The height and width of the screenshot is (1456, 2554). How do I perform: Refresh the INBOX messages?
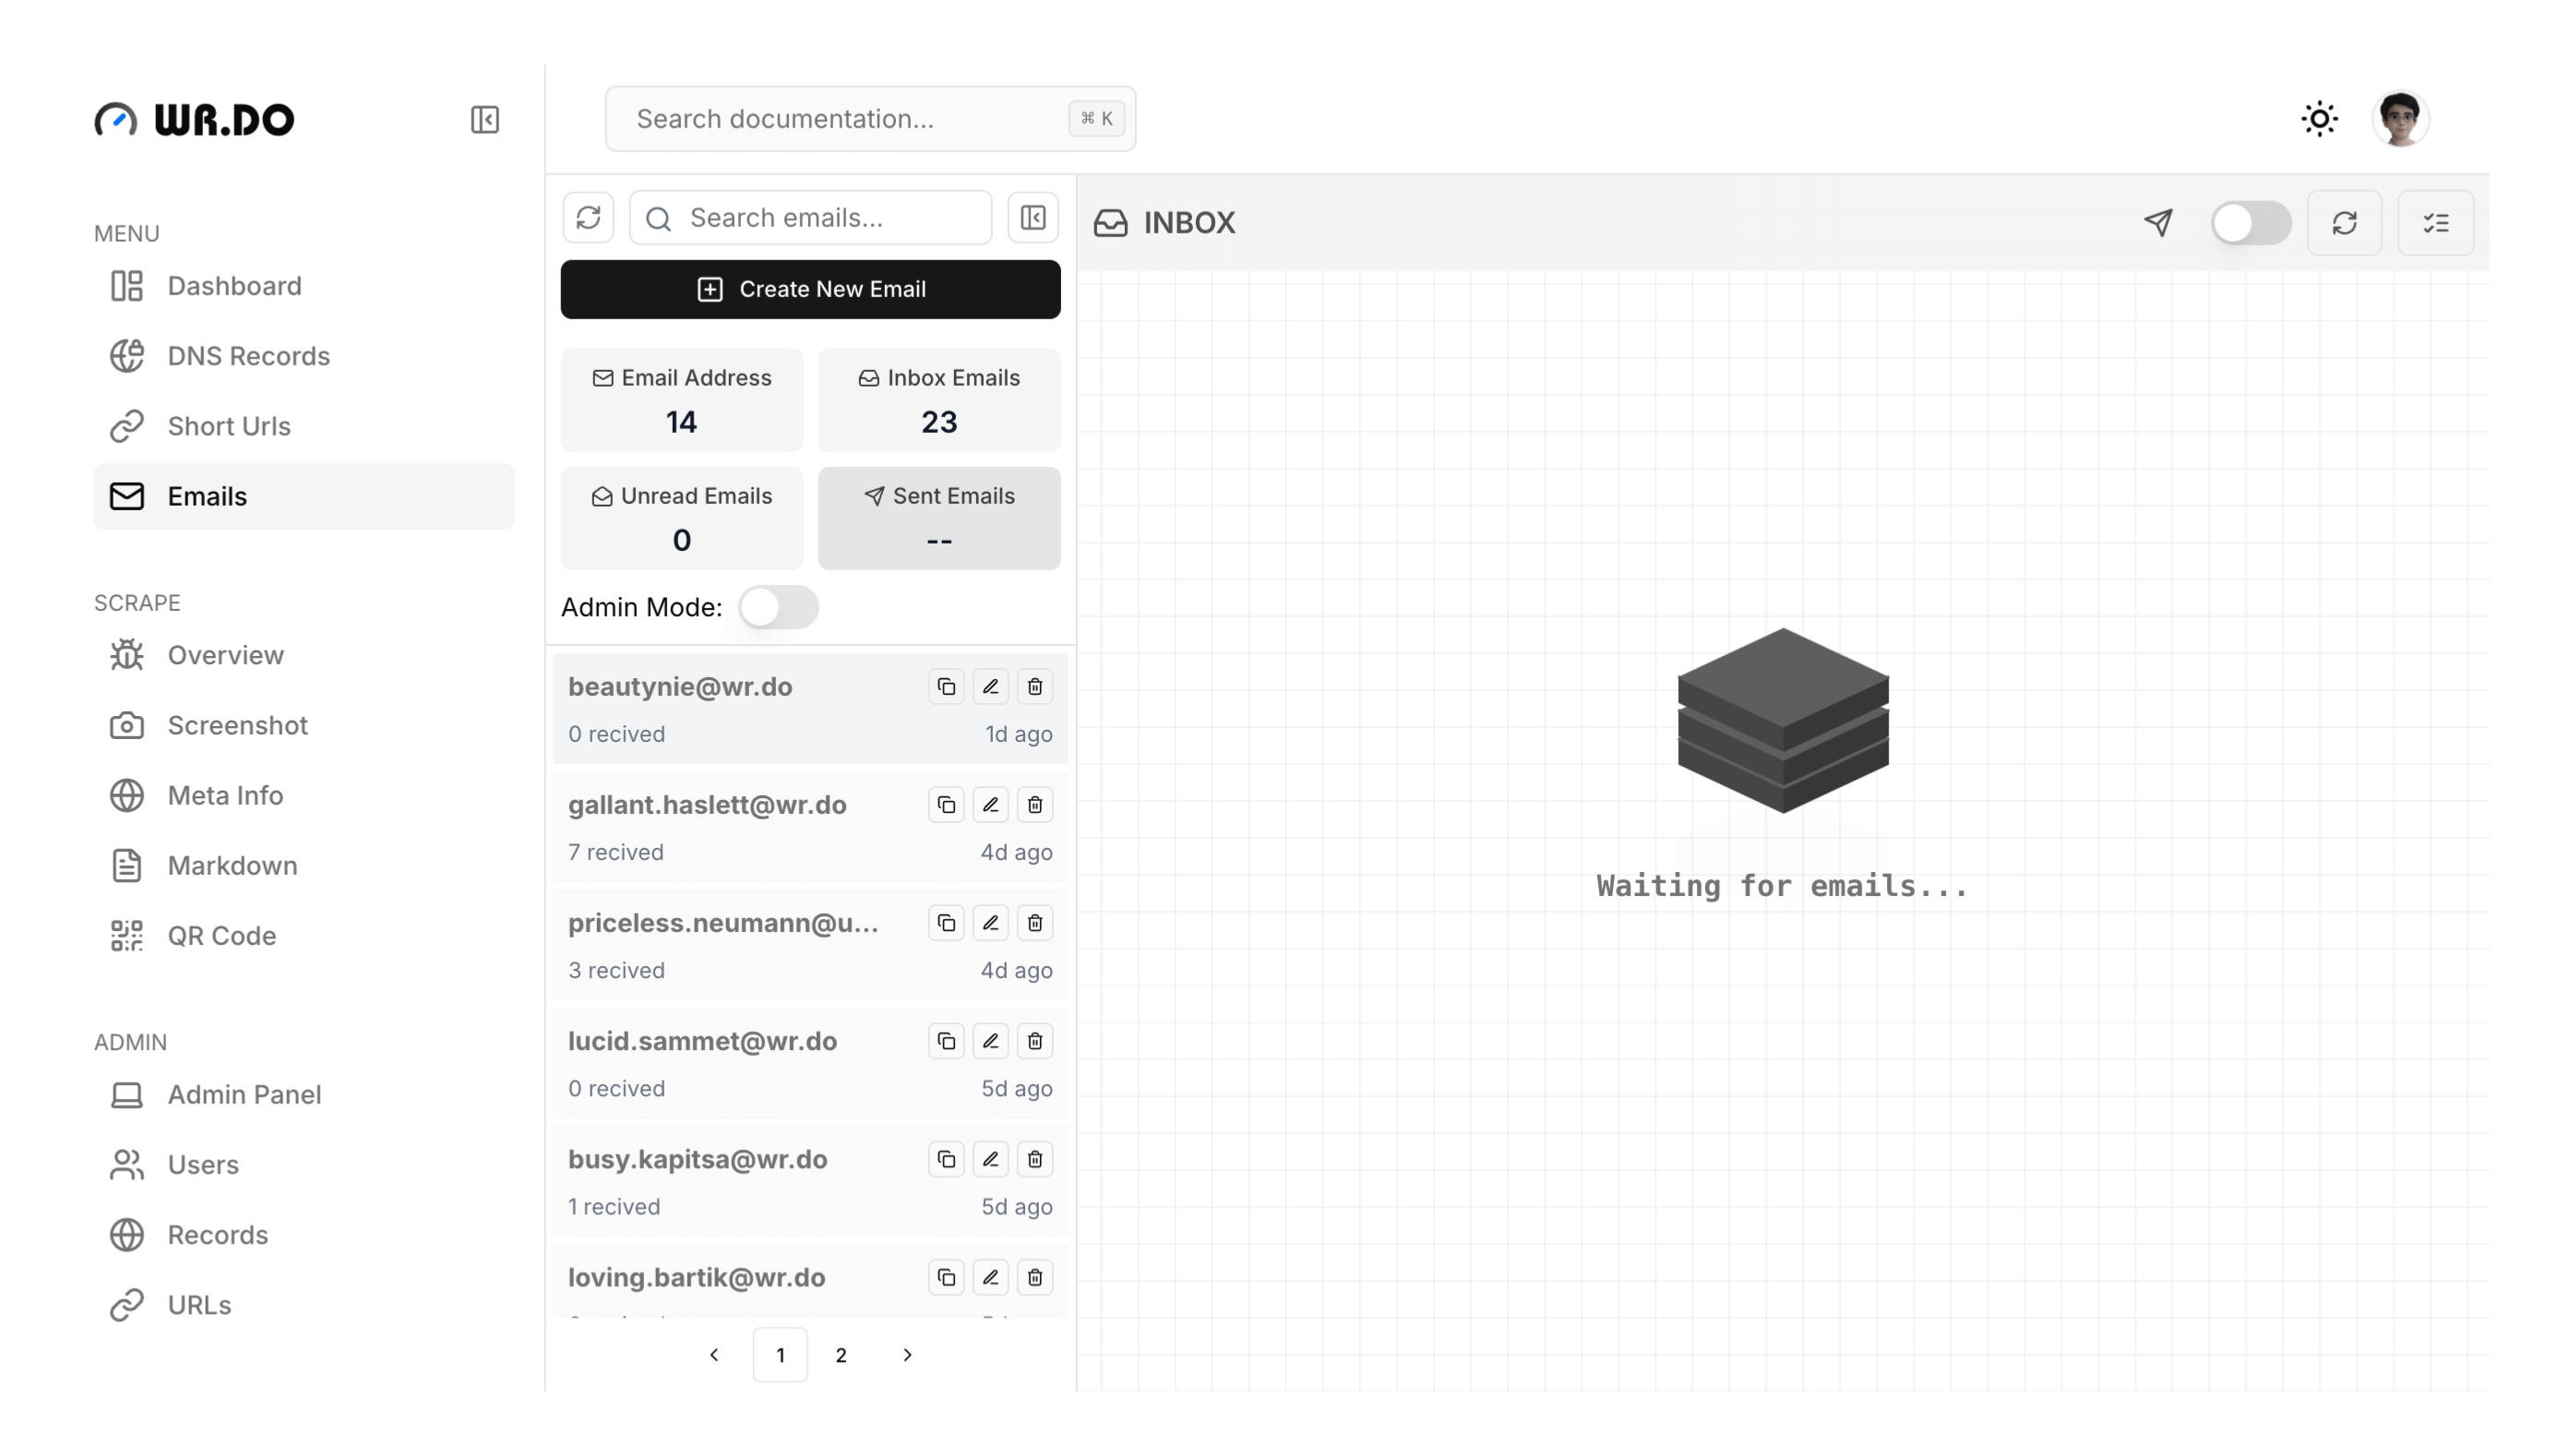coord(2344,222)
